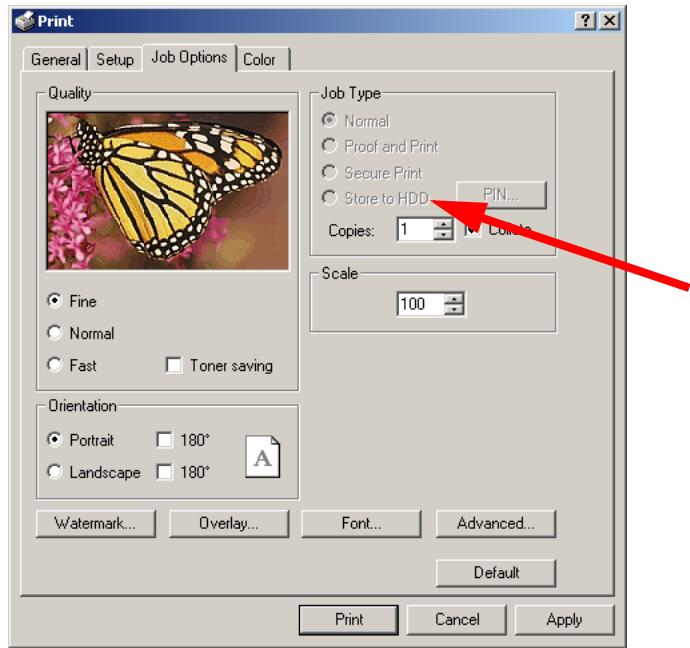Decrease Scale value with down arrow
The width and height of the screenshot is (690, 648).
coord(454,309)
